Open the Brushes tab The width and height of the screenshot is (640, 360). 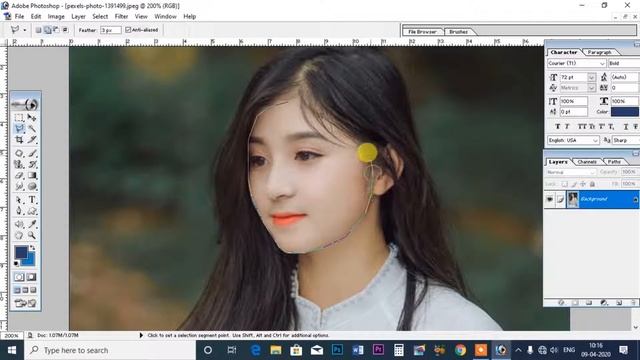[x=458, y=31]
